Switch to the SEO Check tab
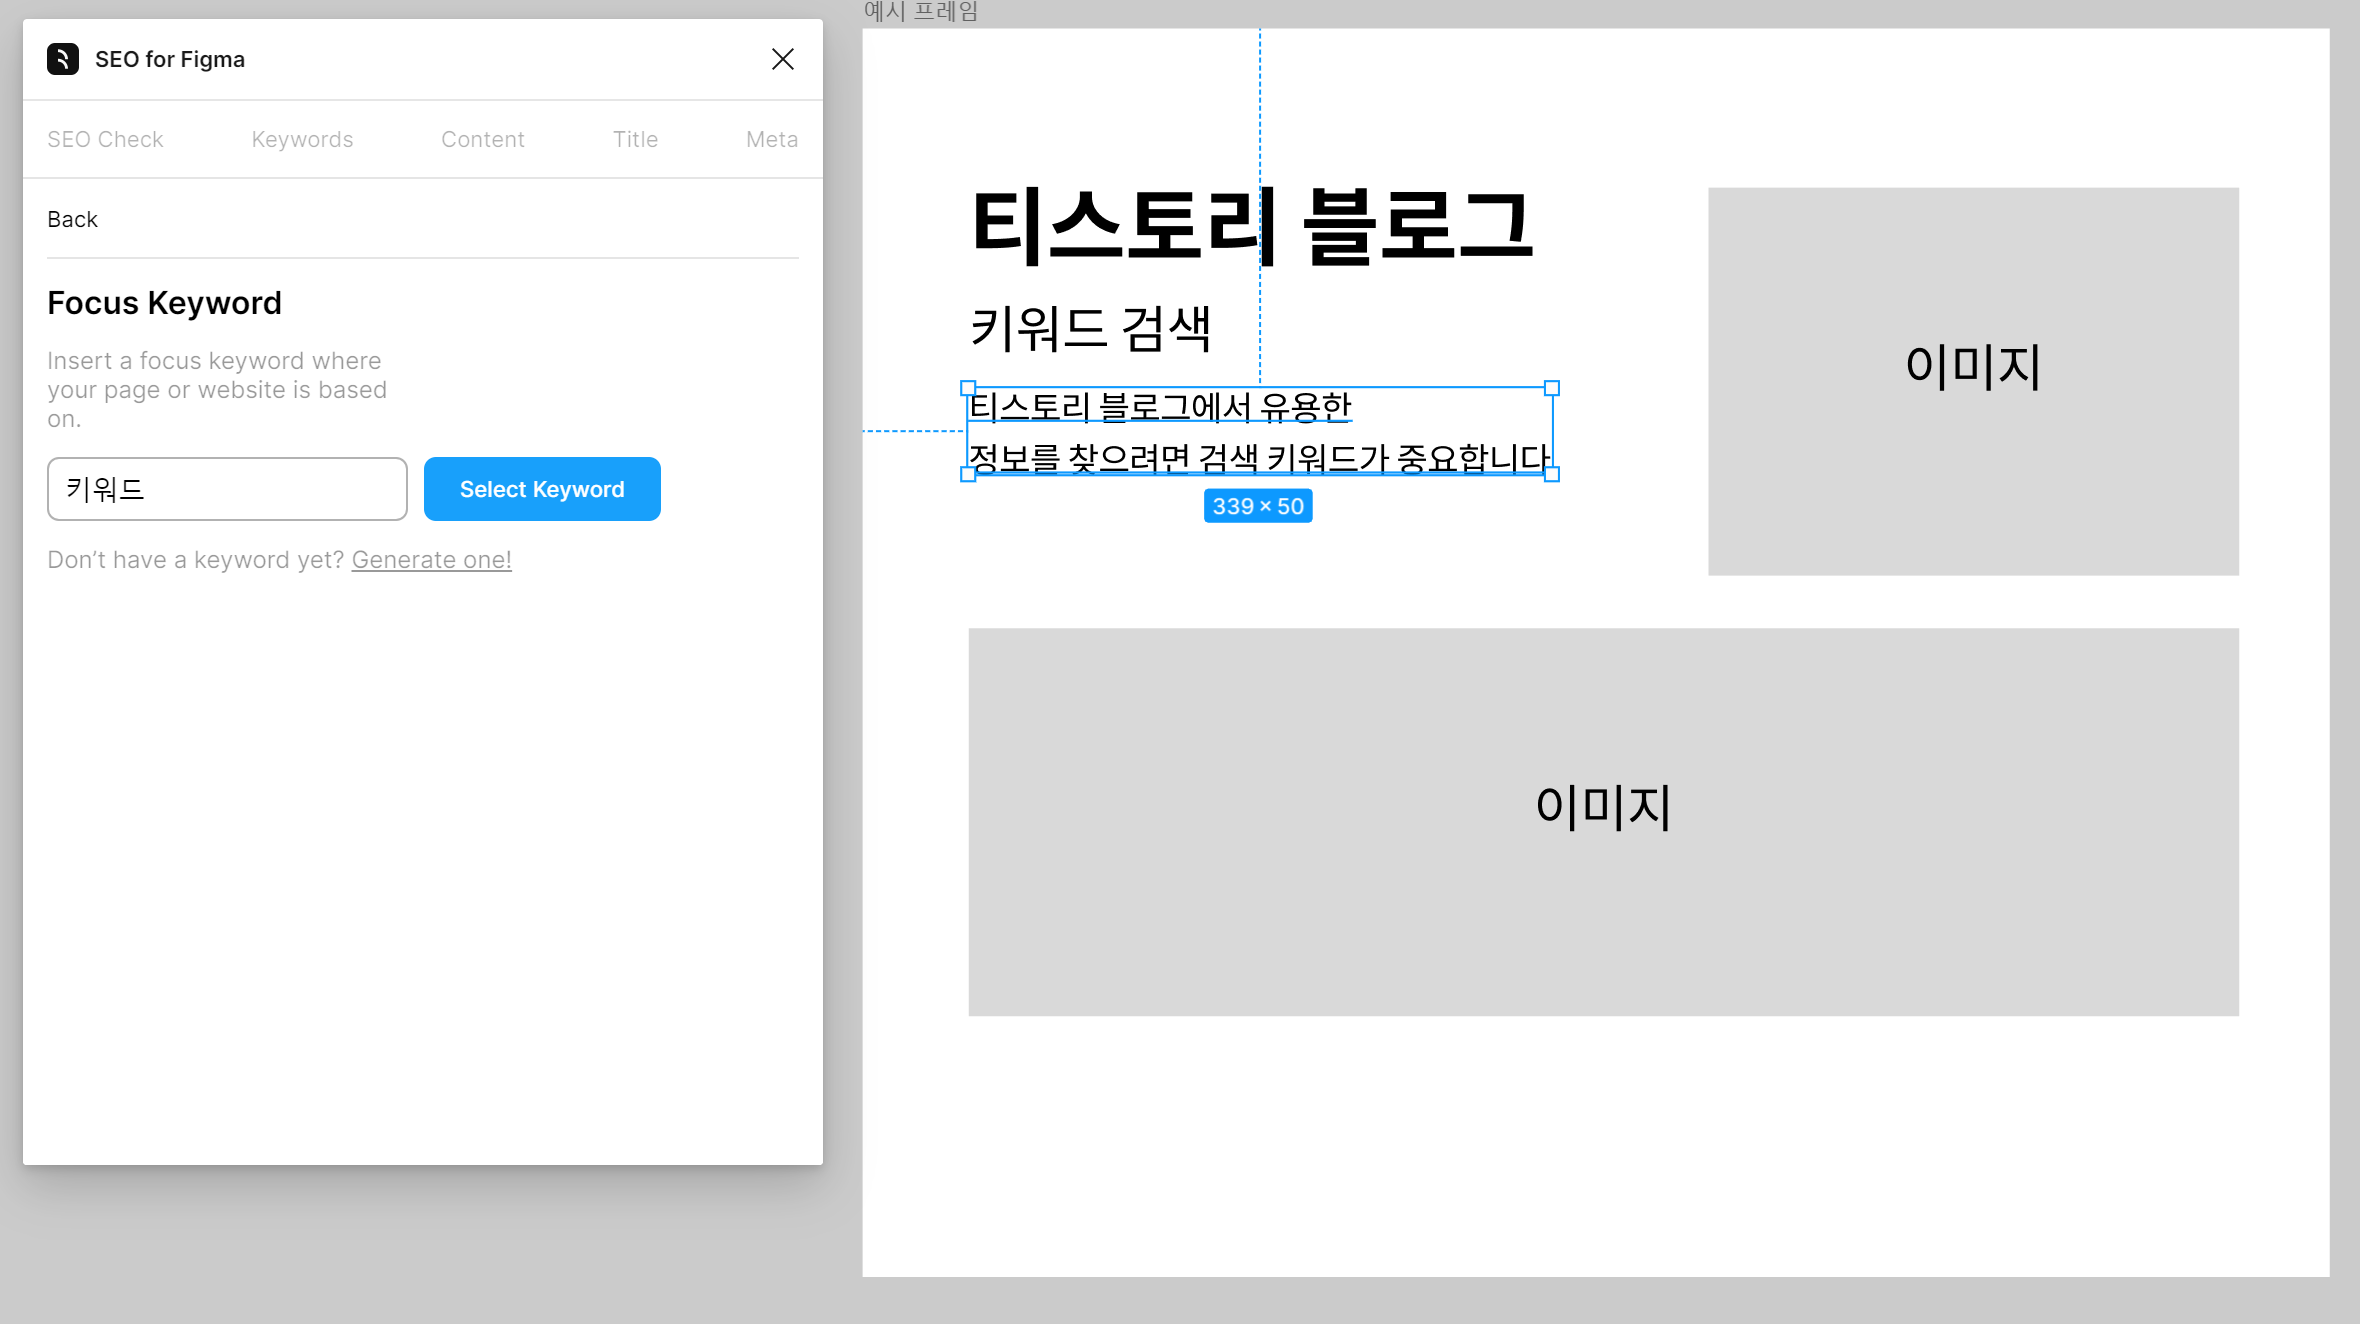This screenshot has width=2360, height=1324. tap(105, 139)
